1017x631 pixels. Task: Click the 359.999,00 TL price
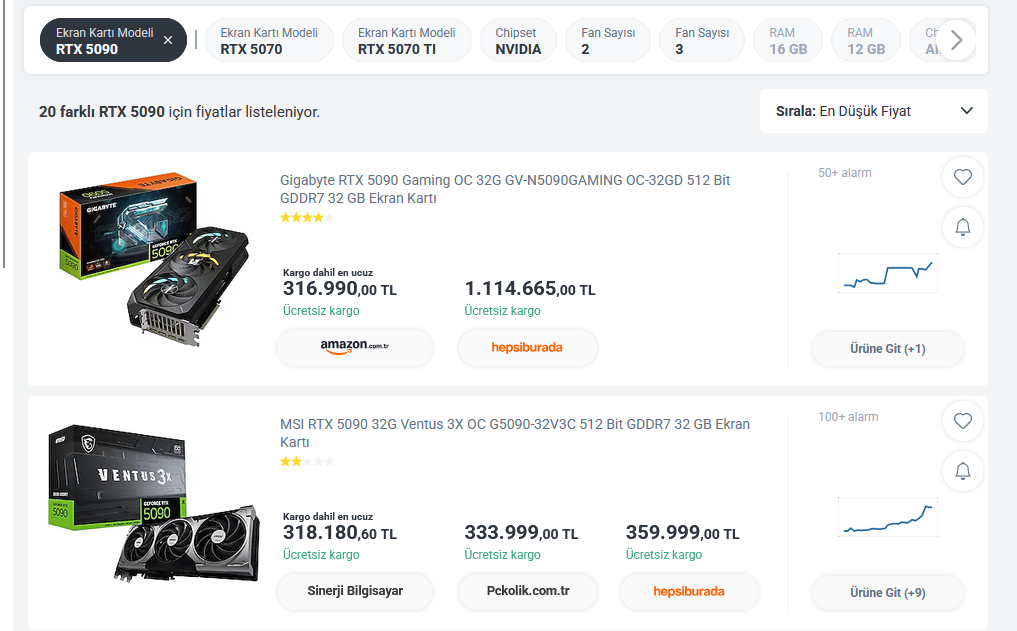pyautogui.click(x=682, y=532)
